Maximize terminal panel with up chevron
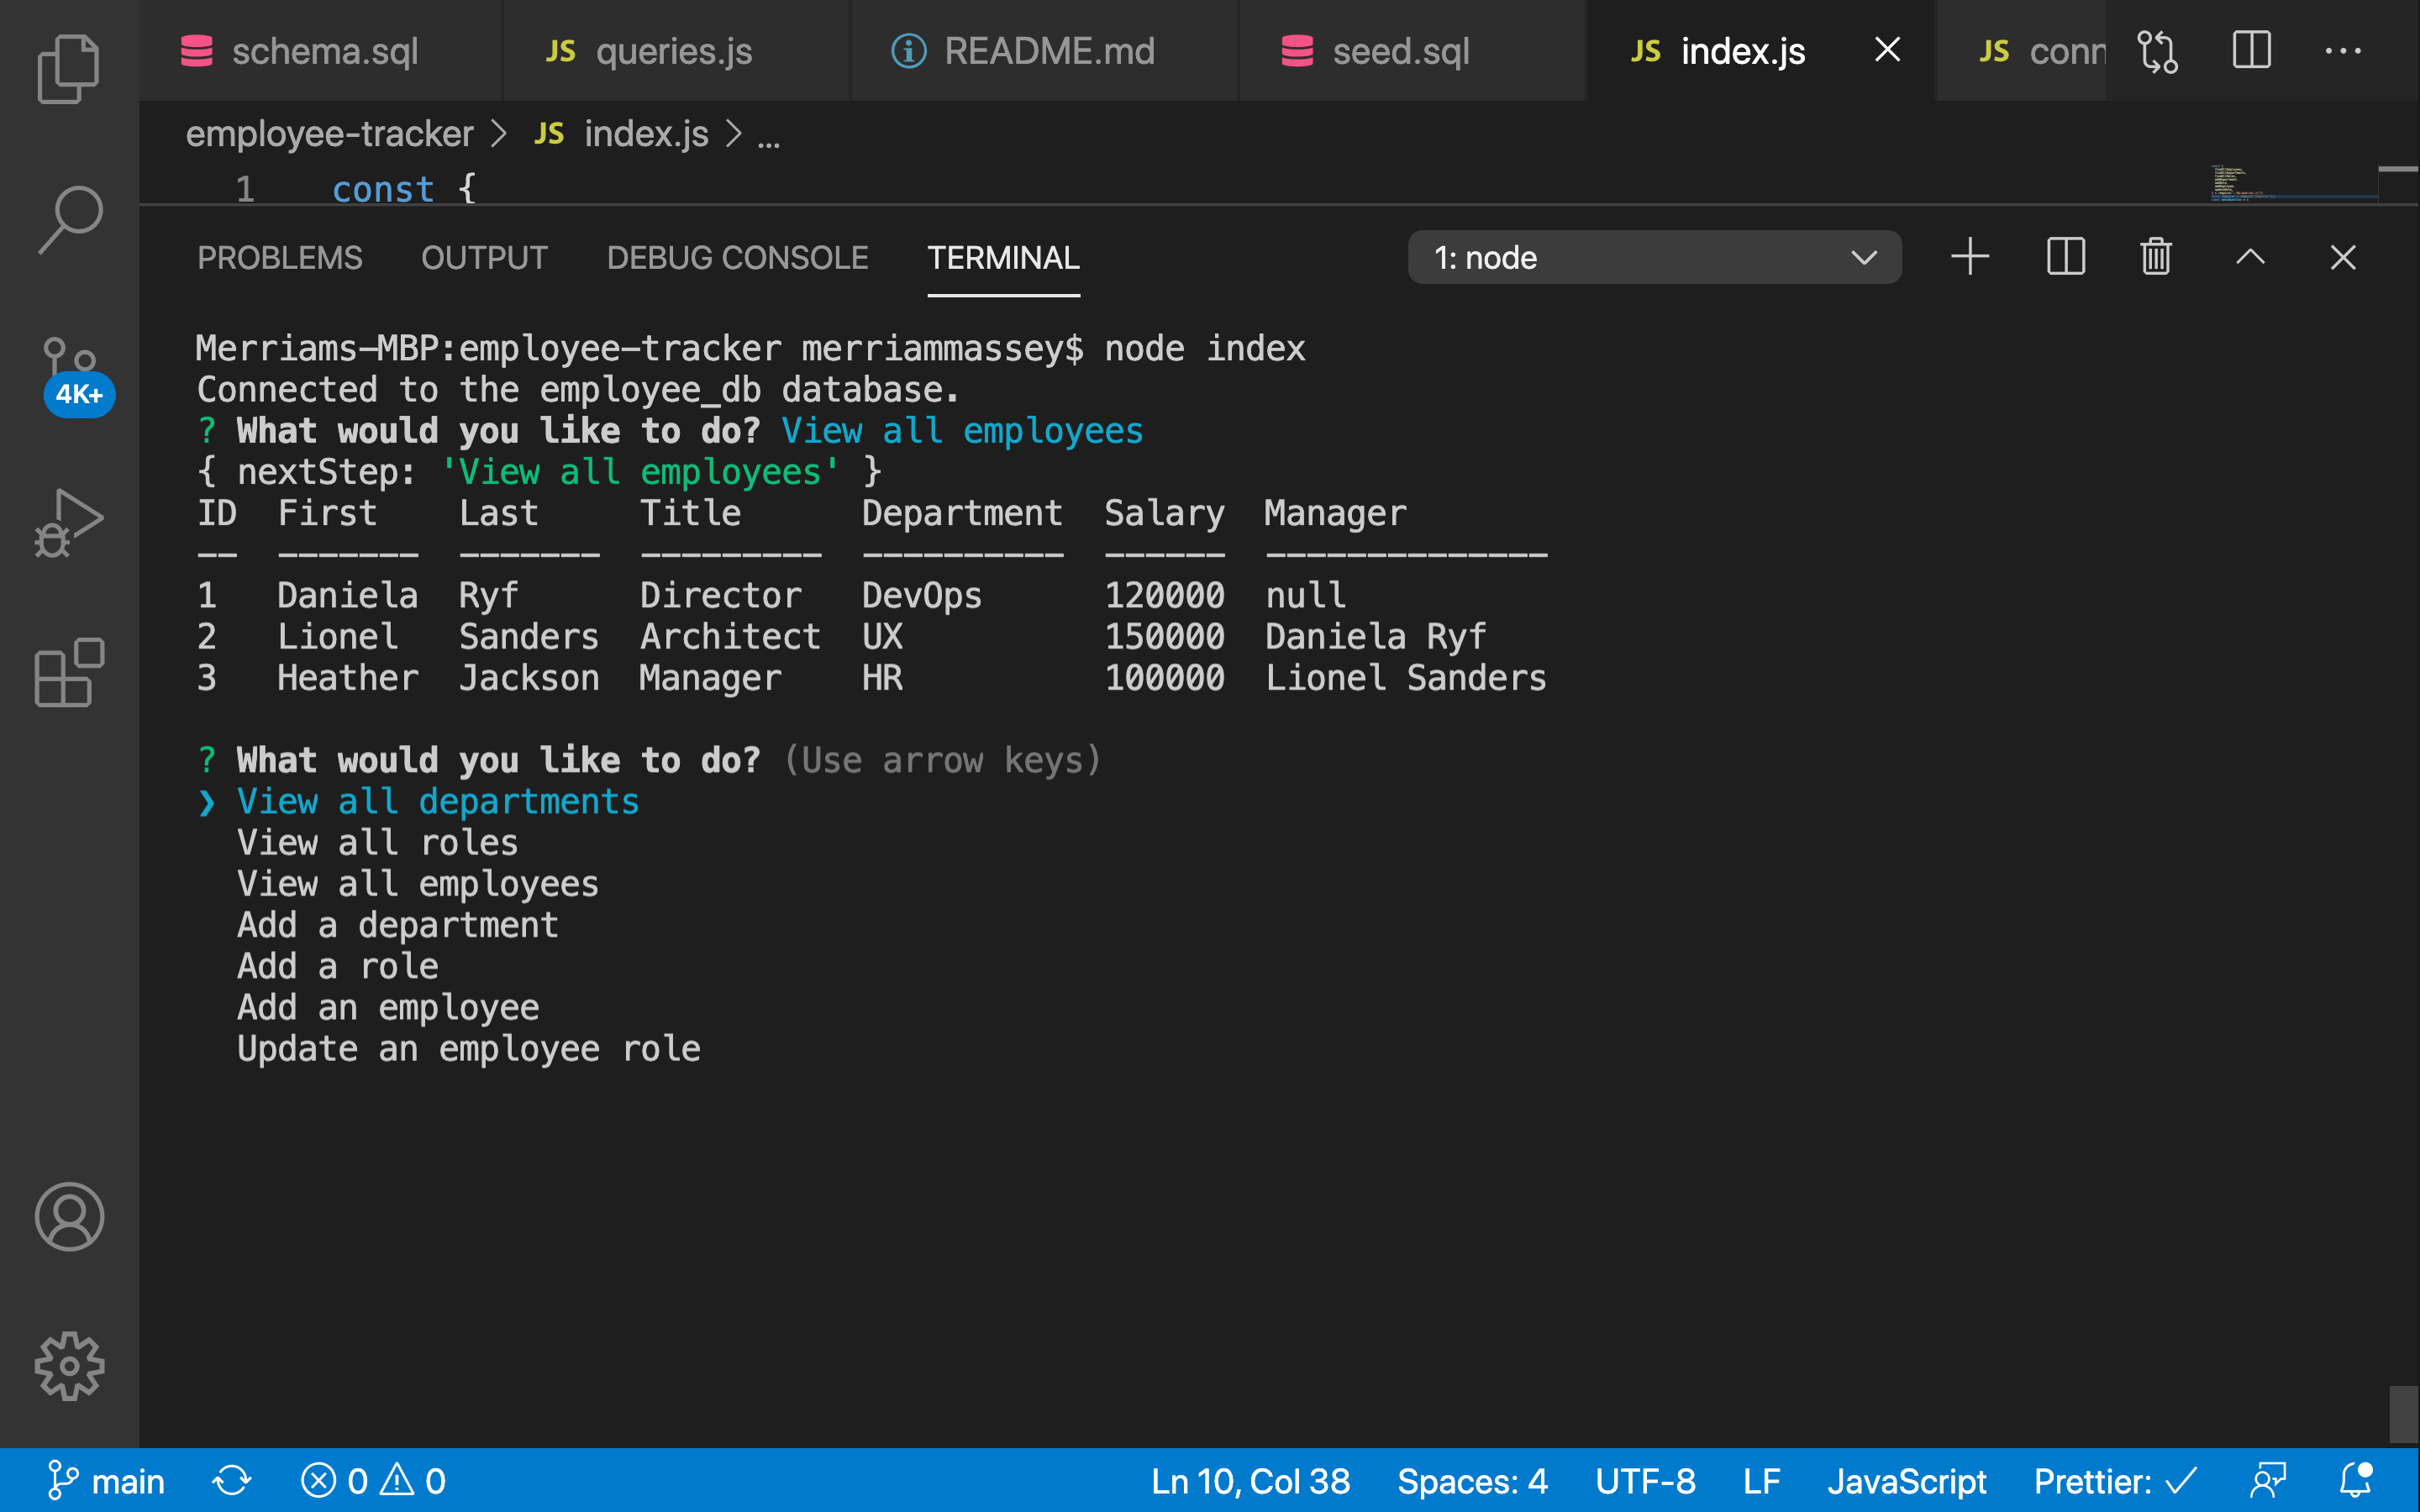2420x1512 pixels. (x=2250, y=257)
